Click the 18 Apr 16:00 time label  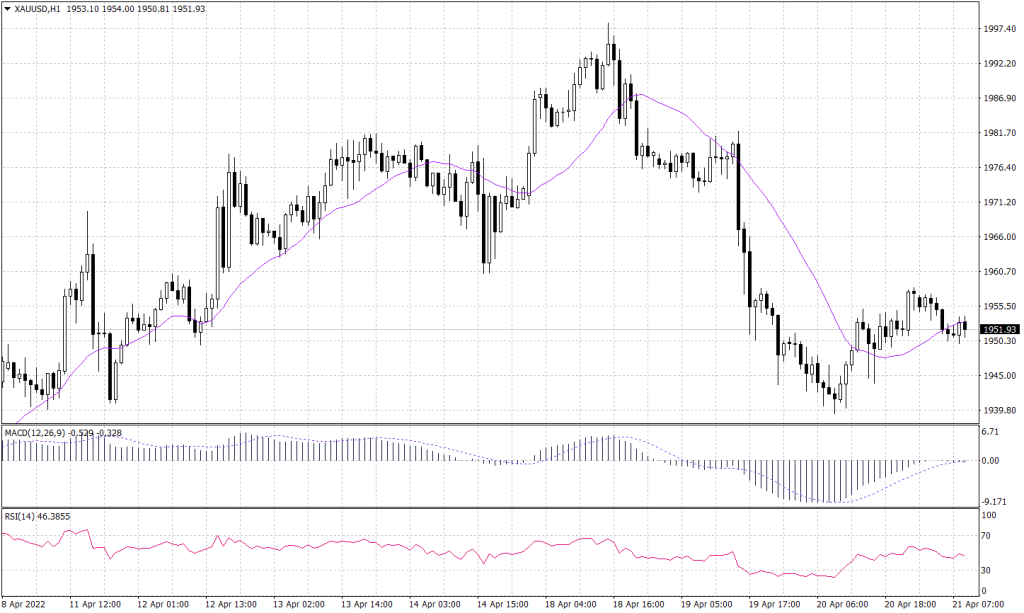639,605
